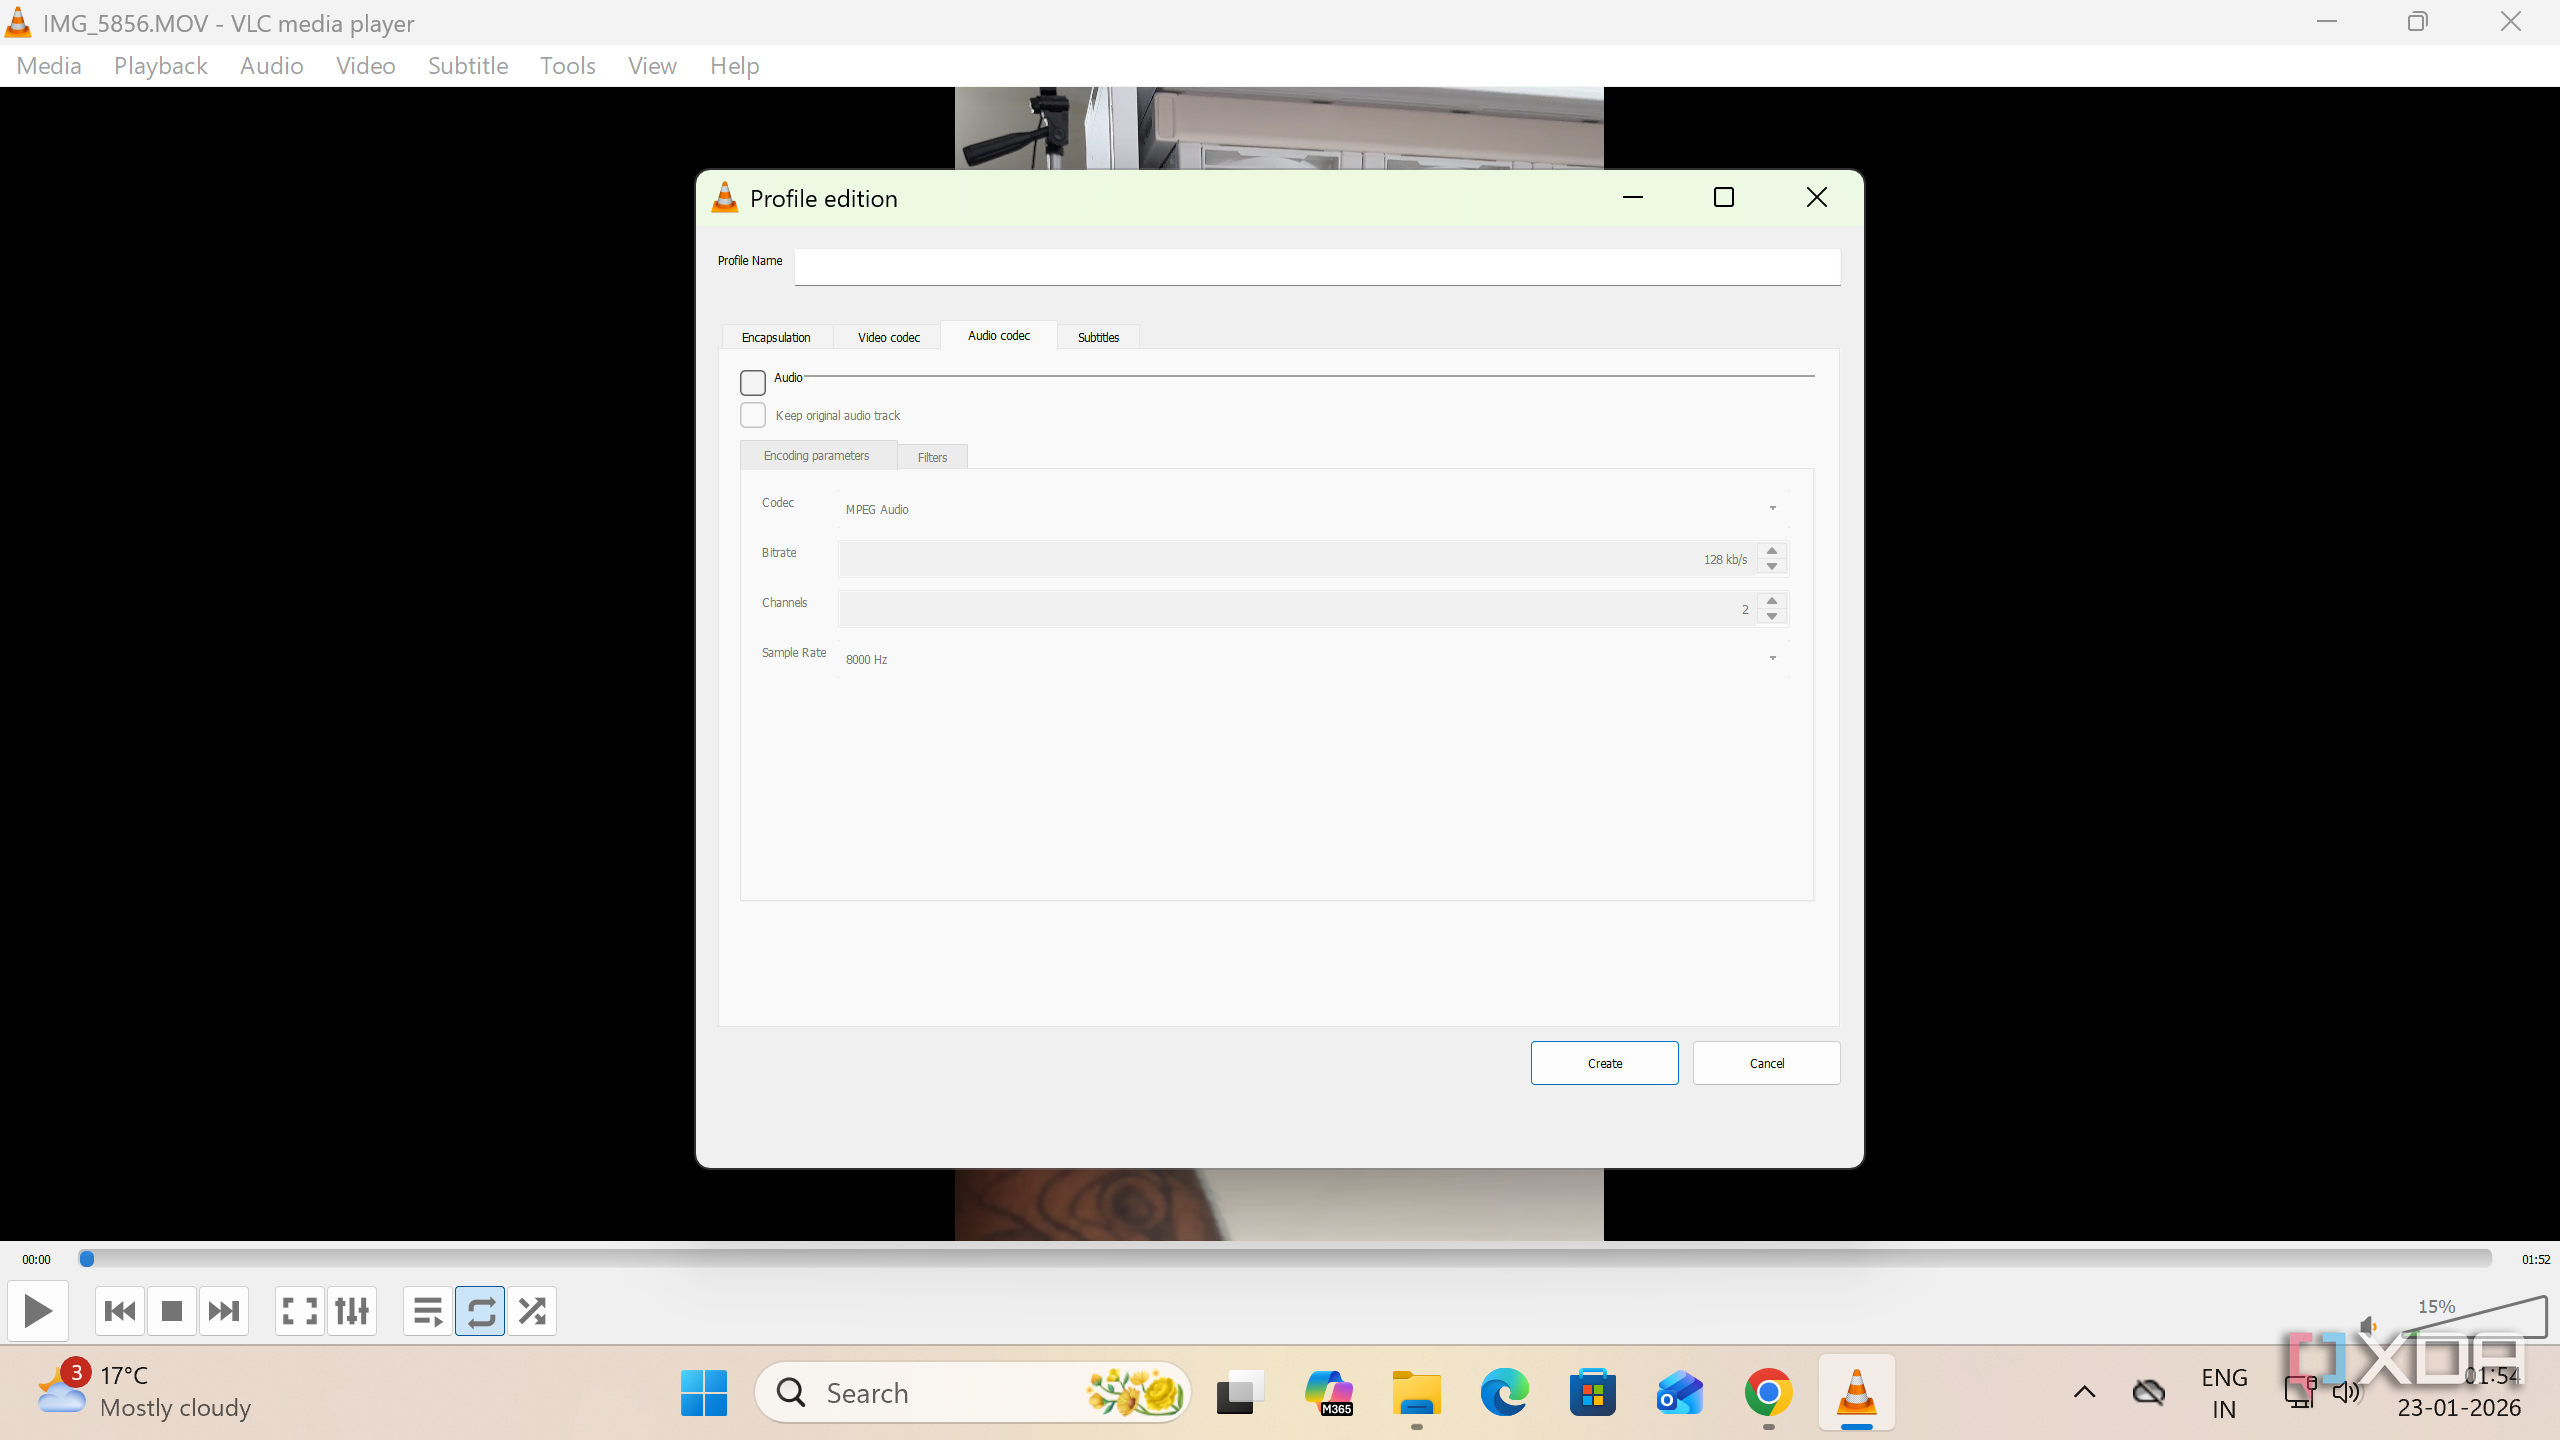Click the cloud sync tray icon

click(x=2148, y=1392)
